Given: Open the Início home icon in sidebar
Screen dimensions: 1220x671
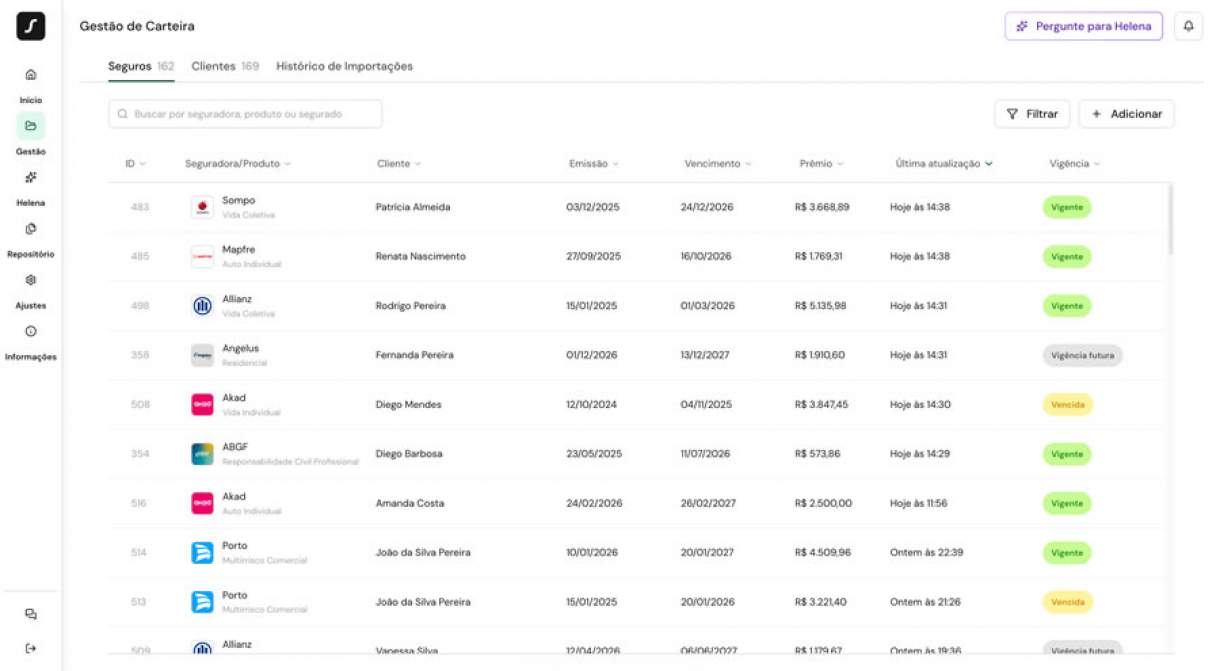Looking at the screenshot, I should [30, 75].
